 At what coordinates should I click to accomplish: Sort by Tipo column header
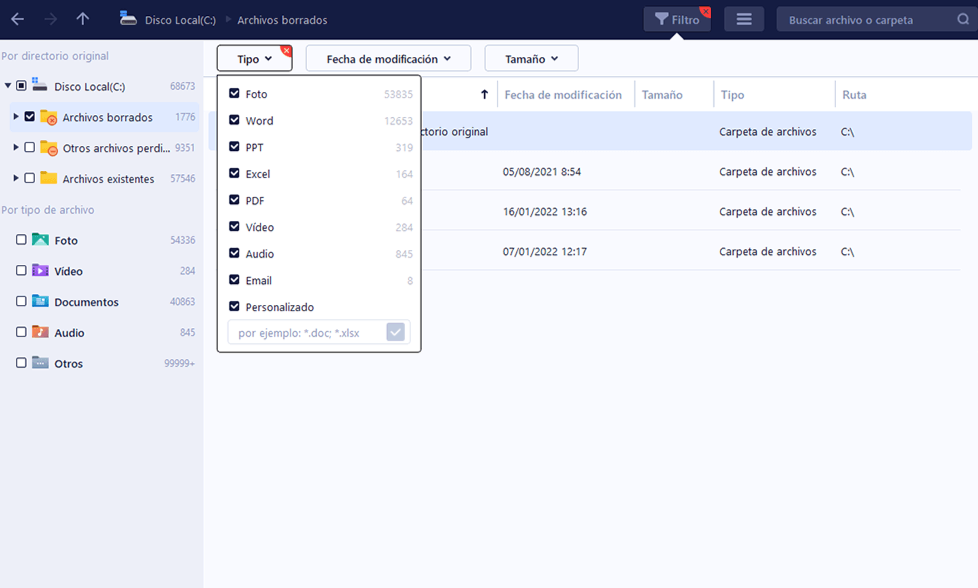click(732, 95)
